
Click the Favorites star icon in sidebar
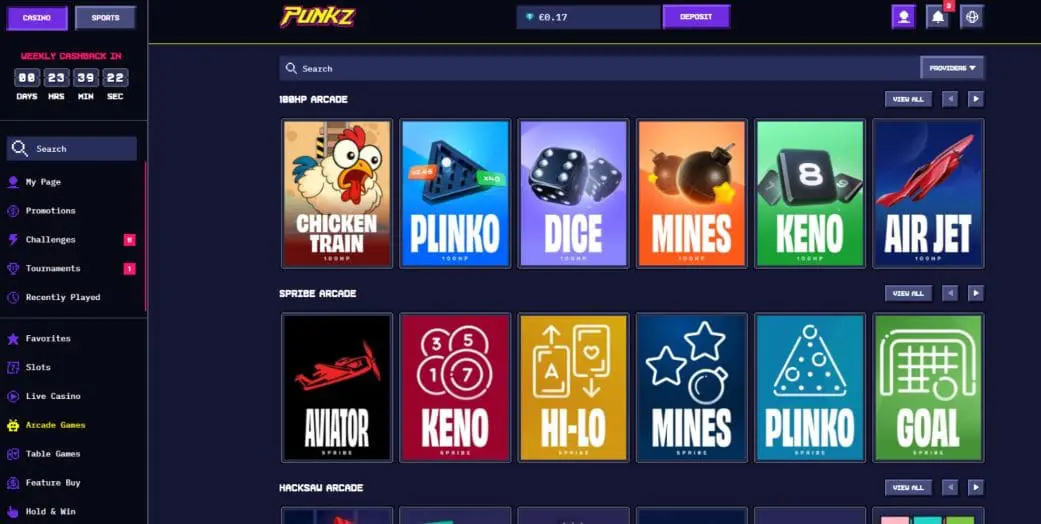[13, 339]
